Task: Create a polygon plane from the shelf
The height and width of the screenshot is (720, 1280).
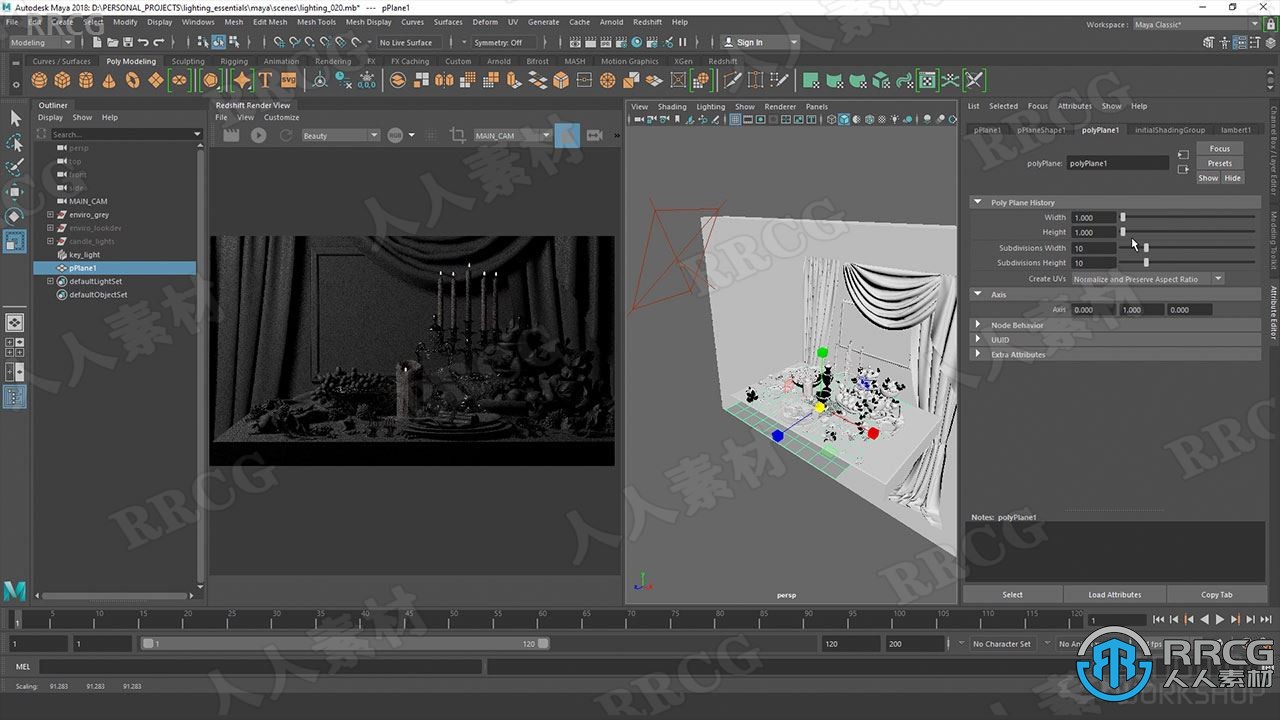Action: tap(155, 81)
